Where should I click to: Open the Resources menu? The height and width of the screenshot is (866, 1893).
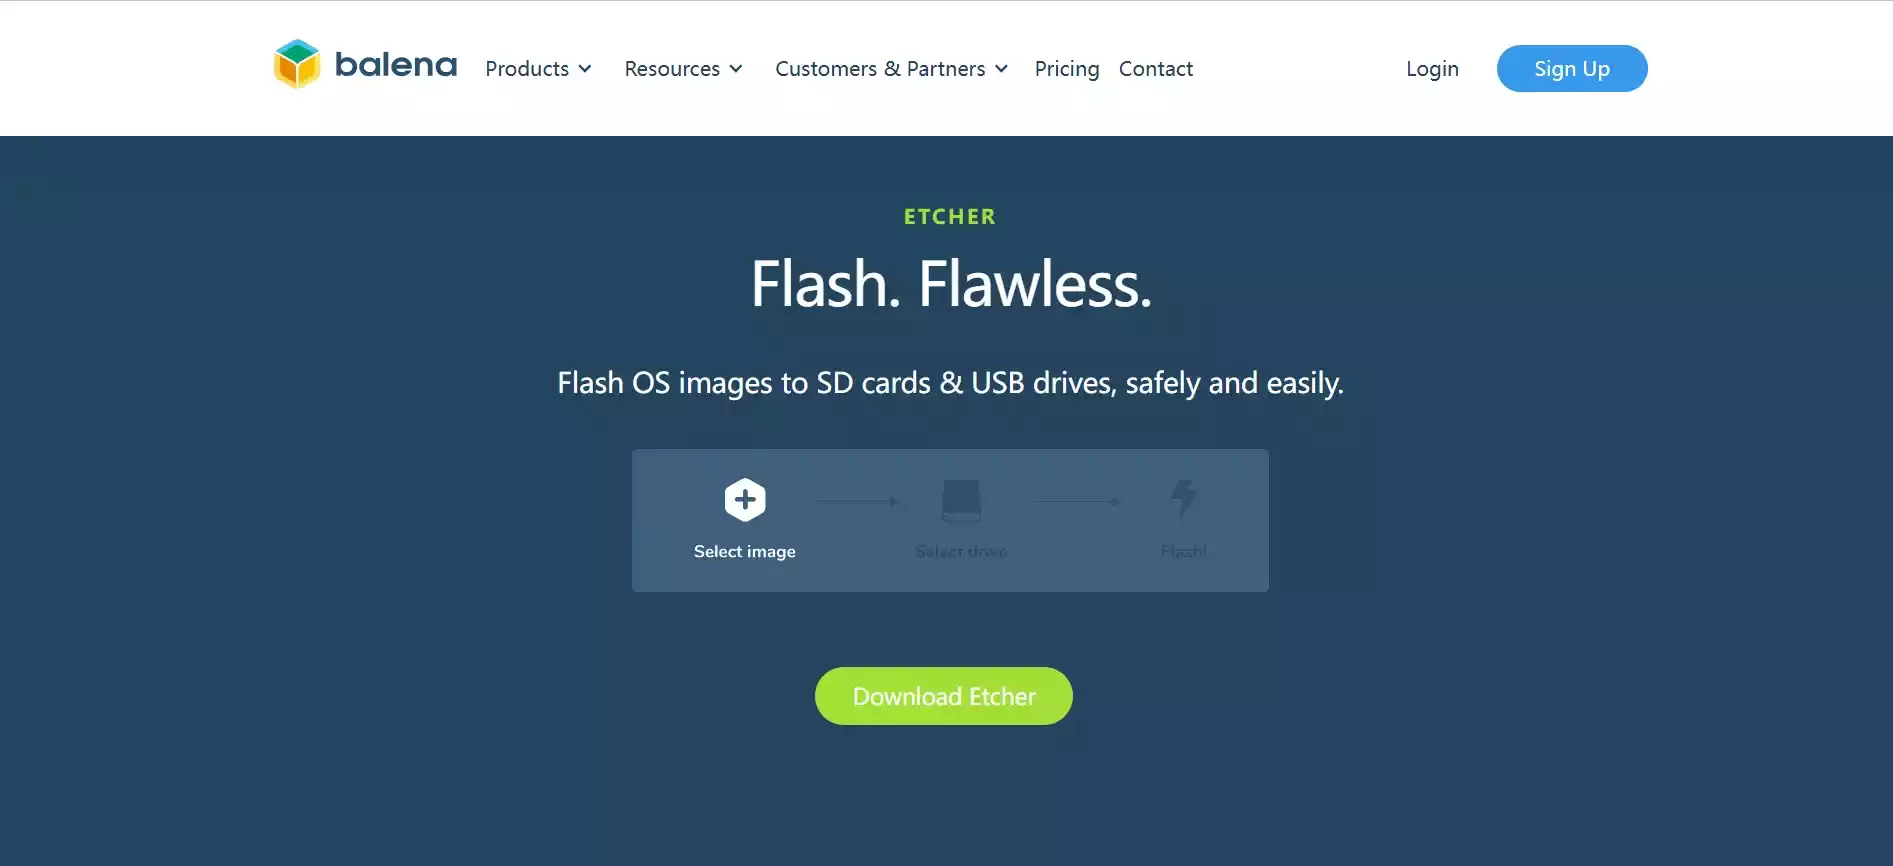(x=683, y=69)
